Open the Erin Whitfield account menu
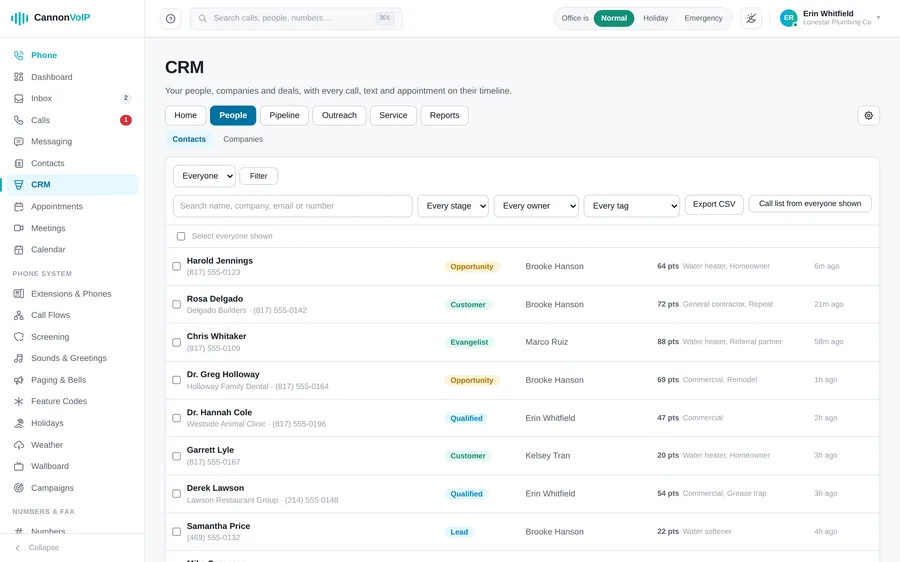This screenshot has width=900, height=562. click(x=830, y=18)
